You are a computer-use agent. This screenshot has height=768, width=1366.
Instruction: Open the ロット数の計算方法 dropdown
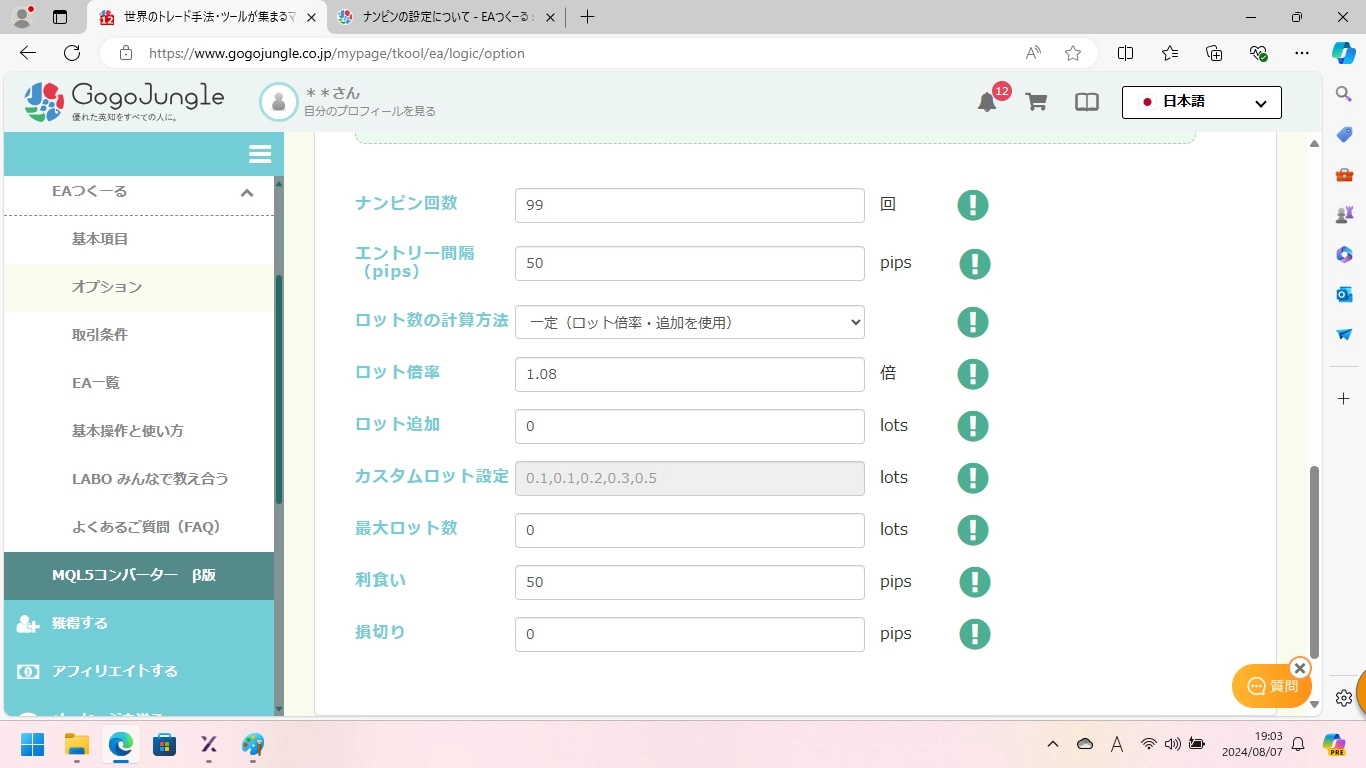coord(689,322)
